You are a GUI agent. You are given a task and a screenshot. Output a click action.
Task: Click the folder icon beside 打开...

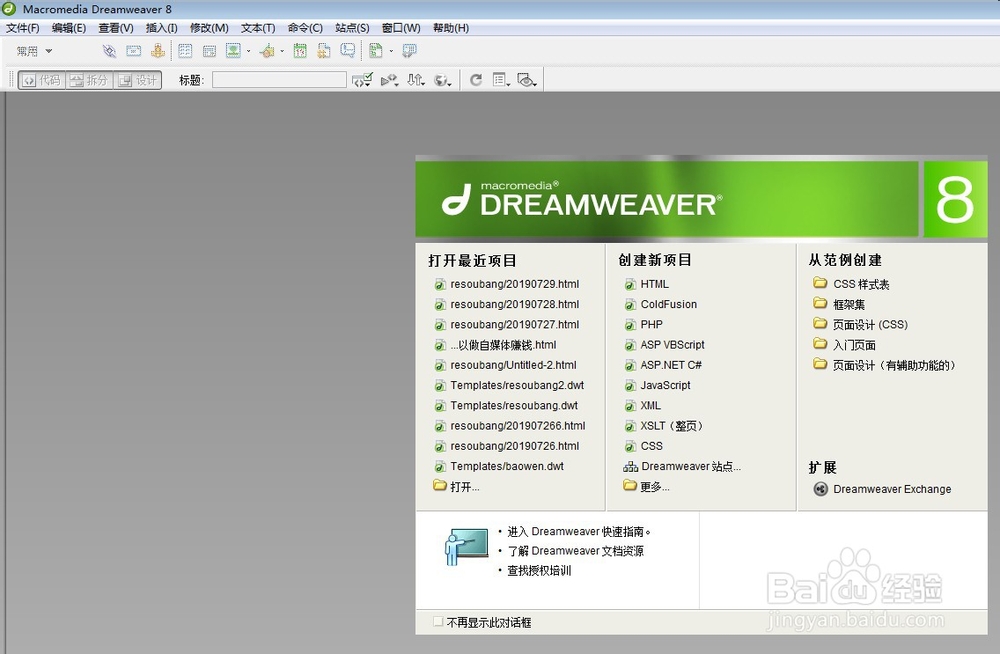click(439, 486)
